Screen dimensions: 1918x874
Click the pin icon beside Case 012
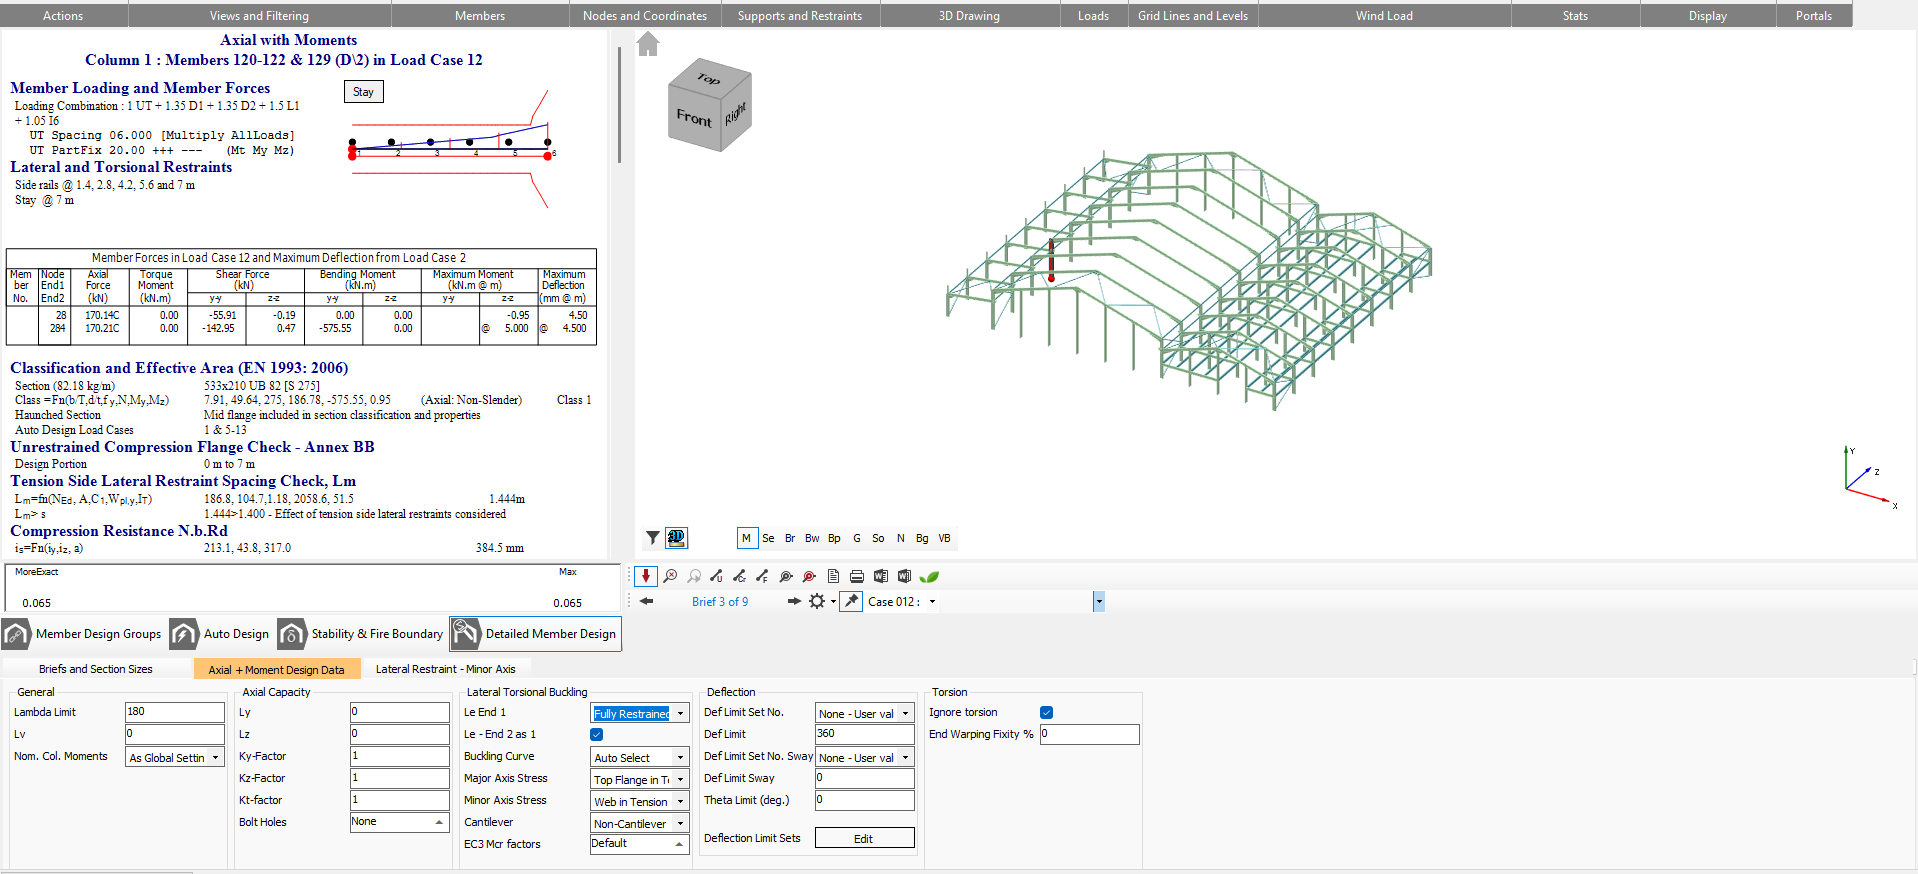pos(851,601)
